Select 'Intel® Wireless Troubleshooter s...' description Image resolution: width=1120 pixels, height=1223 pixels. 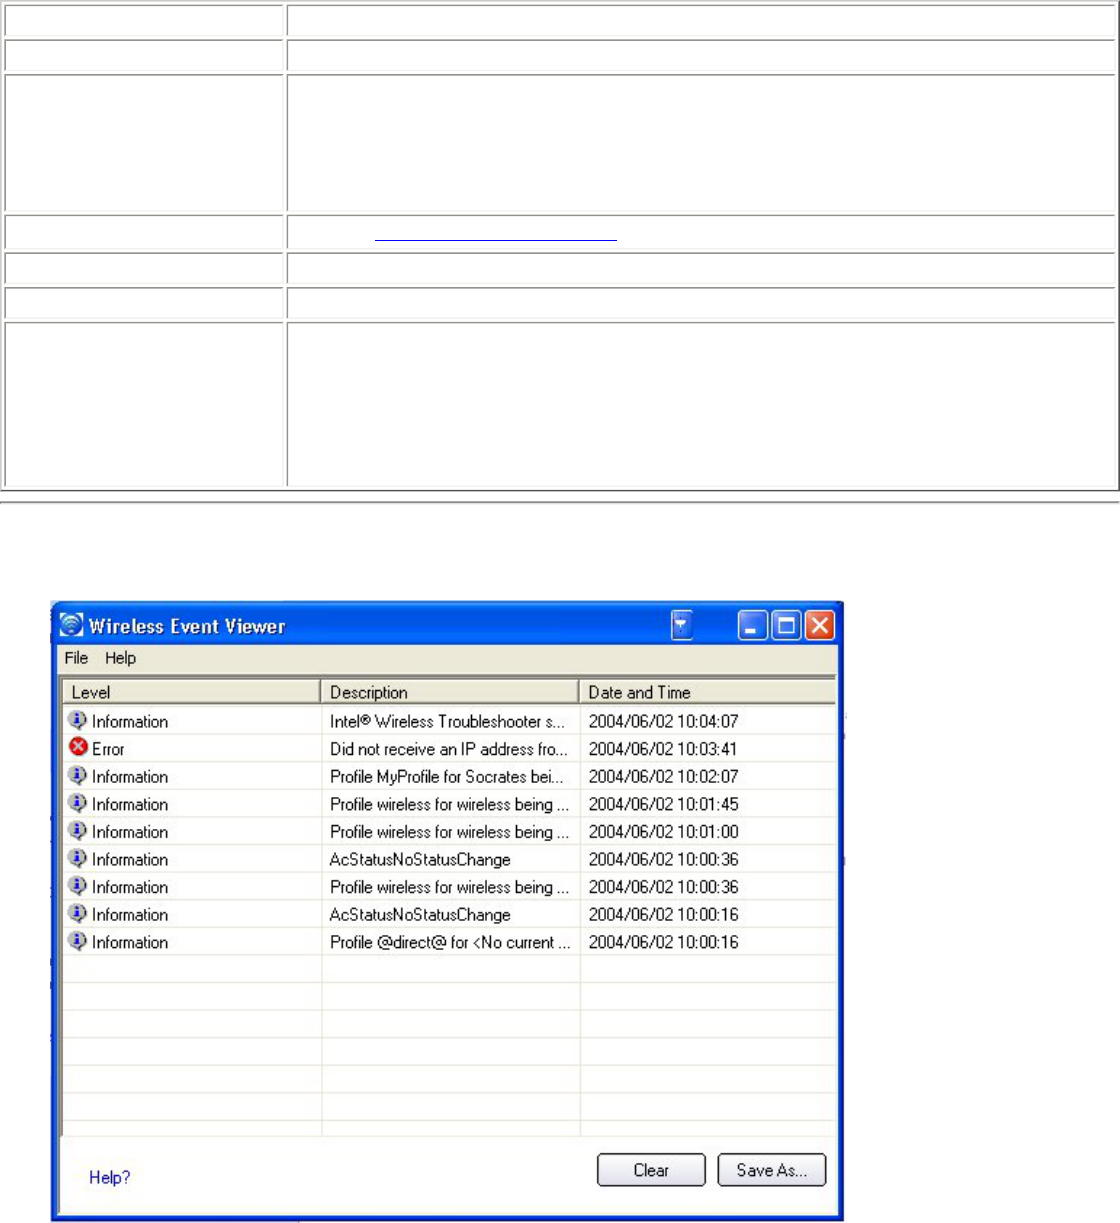pyautogui.click(x=447, y=721)
